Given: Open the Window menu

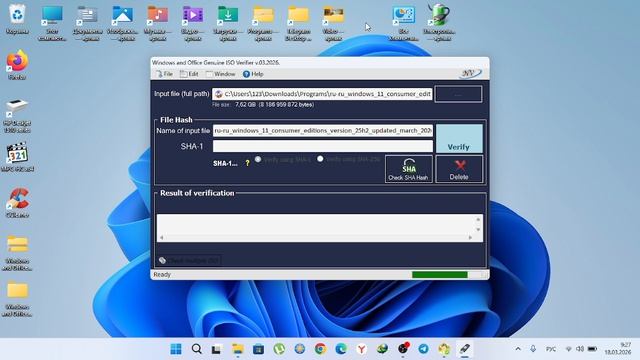Looking at the screenshot, I should pos(221,74).
